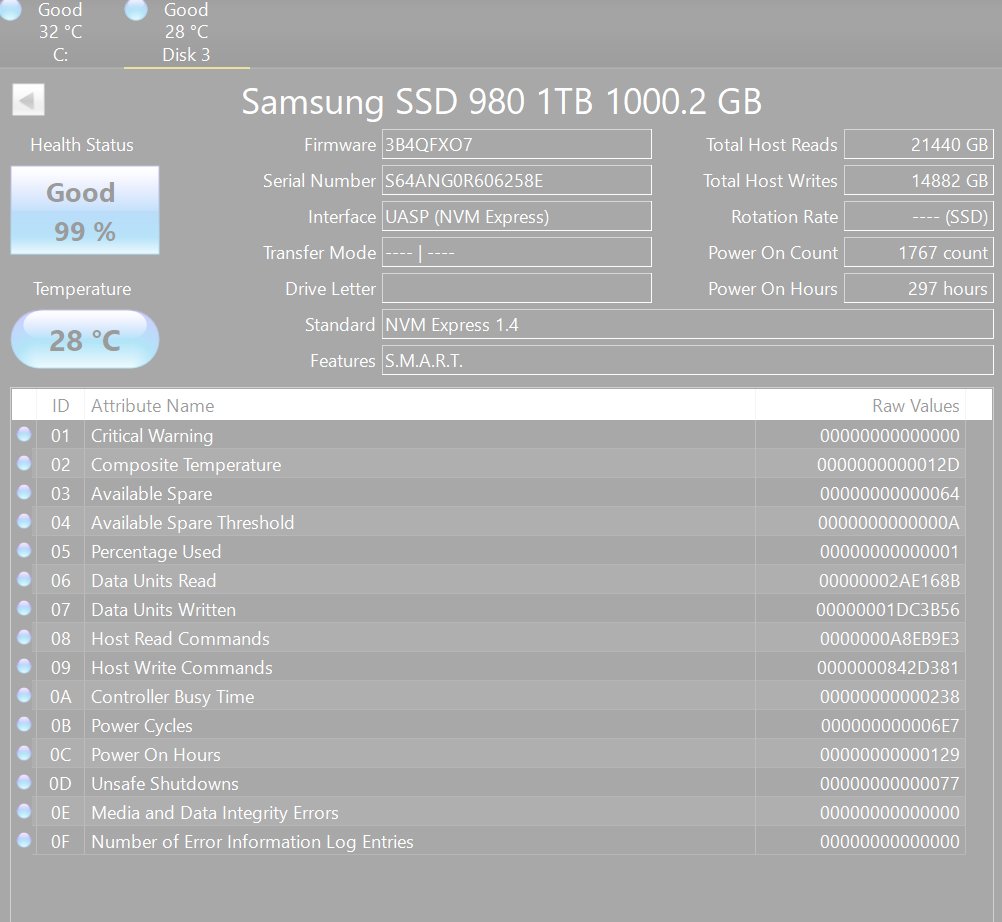Click the Available Spare Threshold attribute name
This screenshot has width=1002, height=922.
click(192, 523)
